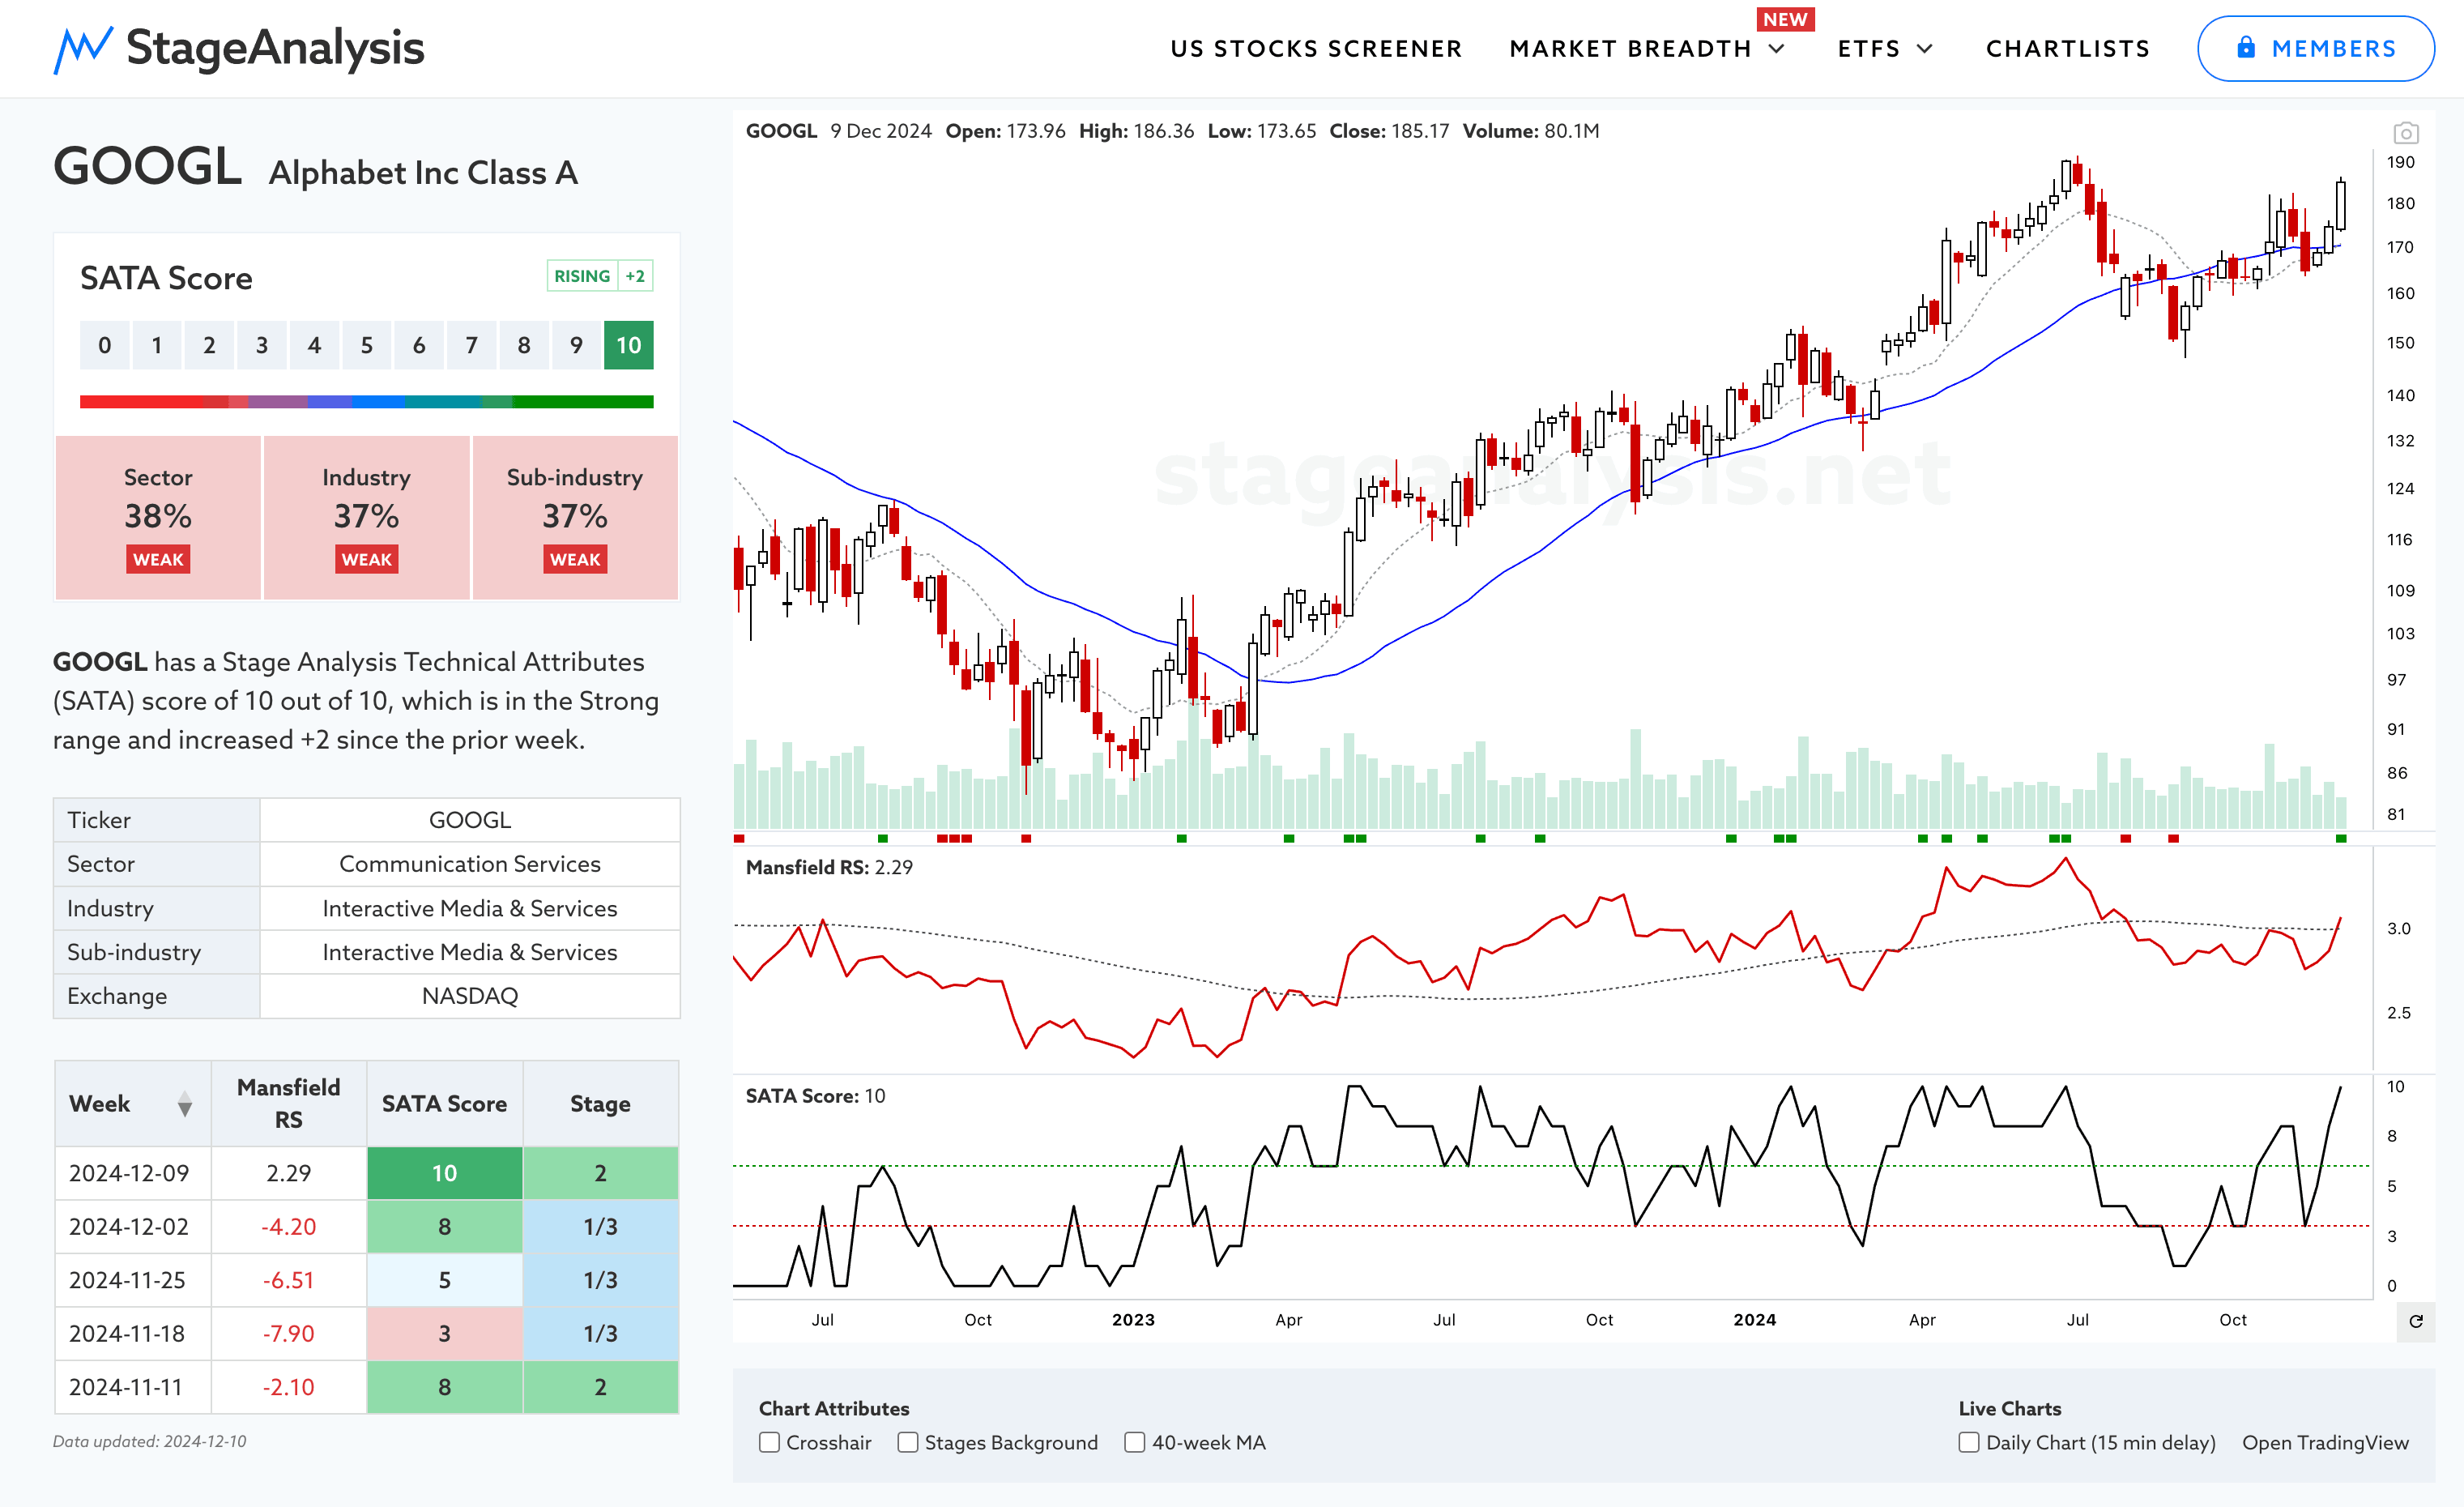Viewport: 2464px width, 1507px height.
Task: Click SATA Score 10 green table cell
Action: 444,1173
